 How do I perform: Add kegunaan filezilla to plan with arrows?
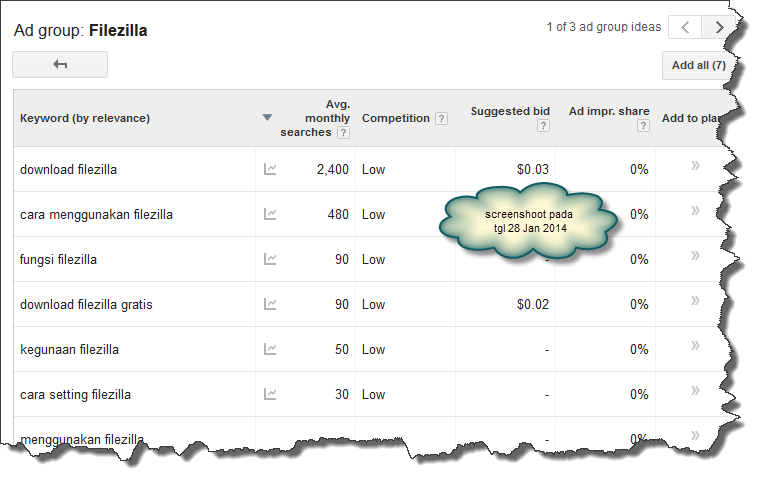(x=695, y=347)
